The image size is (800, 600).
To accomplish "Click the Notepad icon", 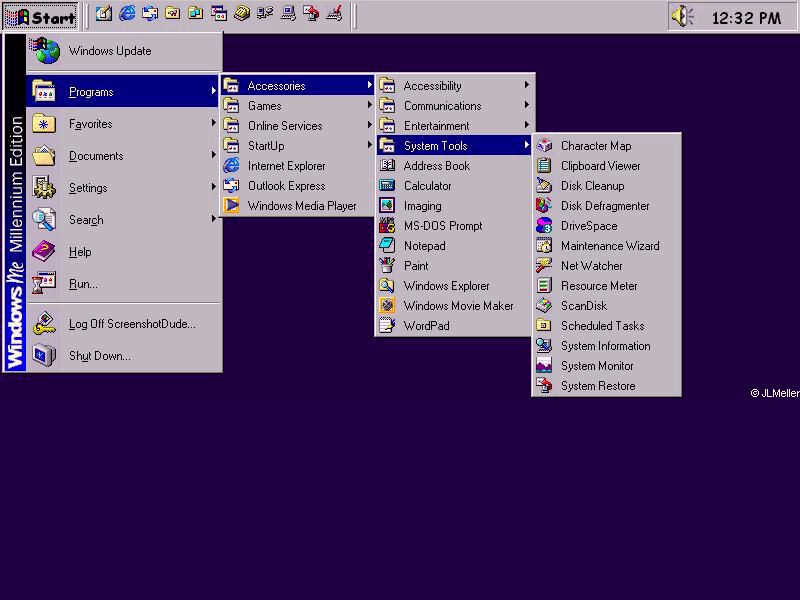I will coord(387,245).
